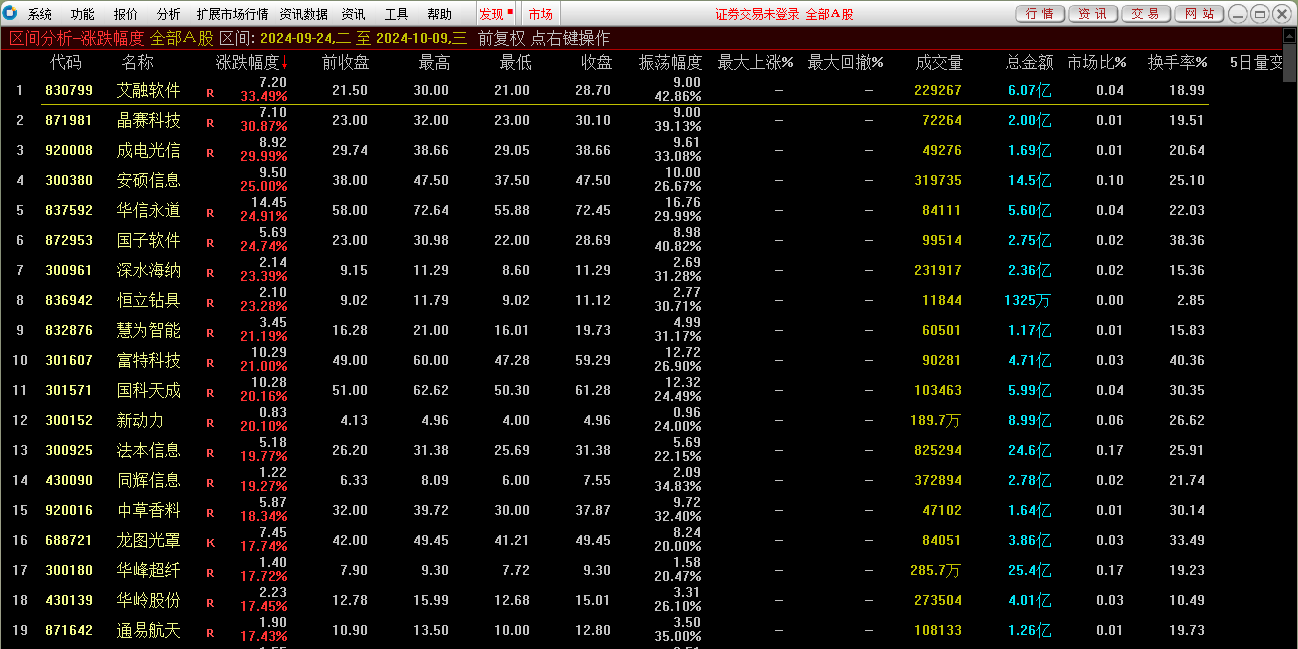Open the 系统 menu
1298x649 pixels.
(40, 13)
